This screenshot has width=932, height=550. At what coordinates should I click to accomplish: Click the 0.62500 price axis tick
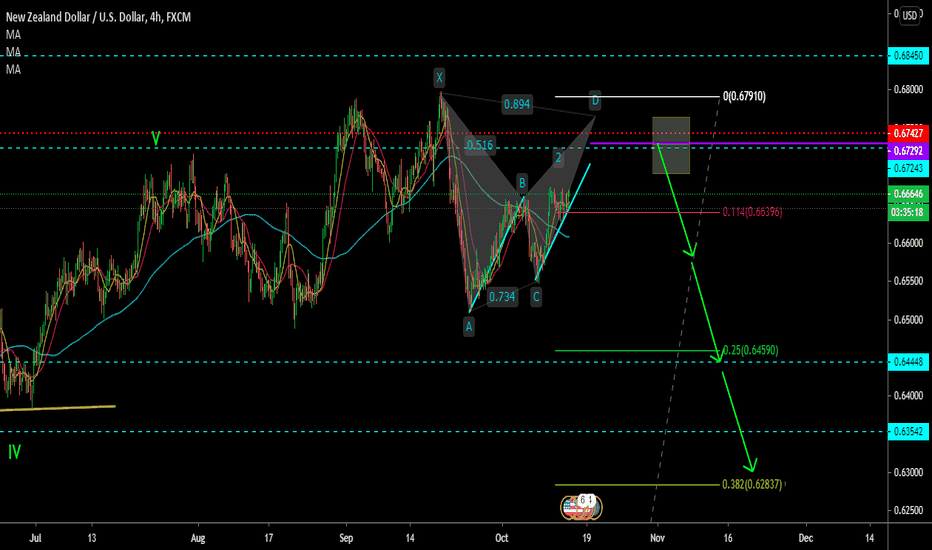[908, 510]
